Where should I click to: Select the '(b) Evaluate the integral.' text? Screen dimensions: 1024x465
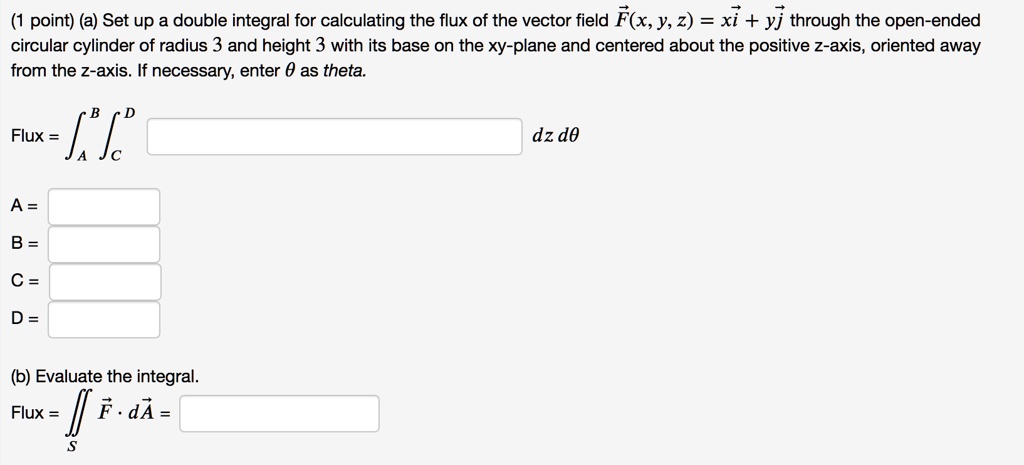click(x=105, y=377)
